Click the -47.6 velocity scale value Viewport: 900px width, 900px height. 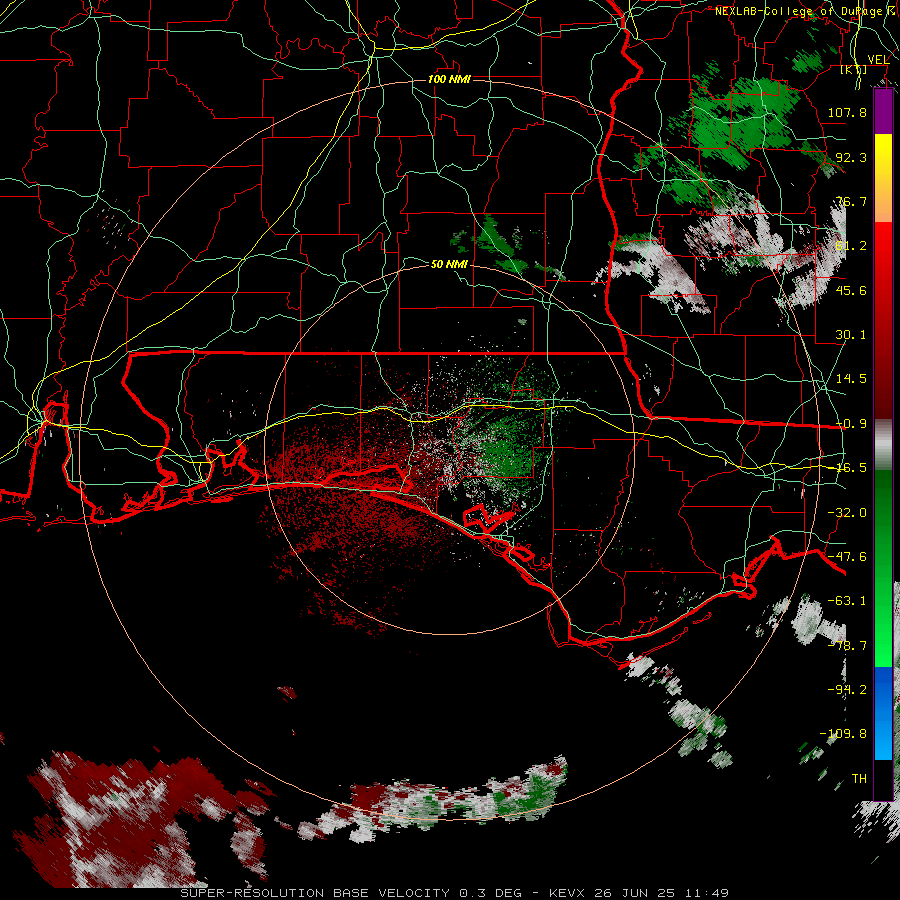click(x=847, y=557)
